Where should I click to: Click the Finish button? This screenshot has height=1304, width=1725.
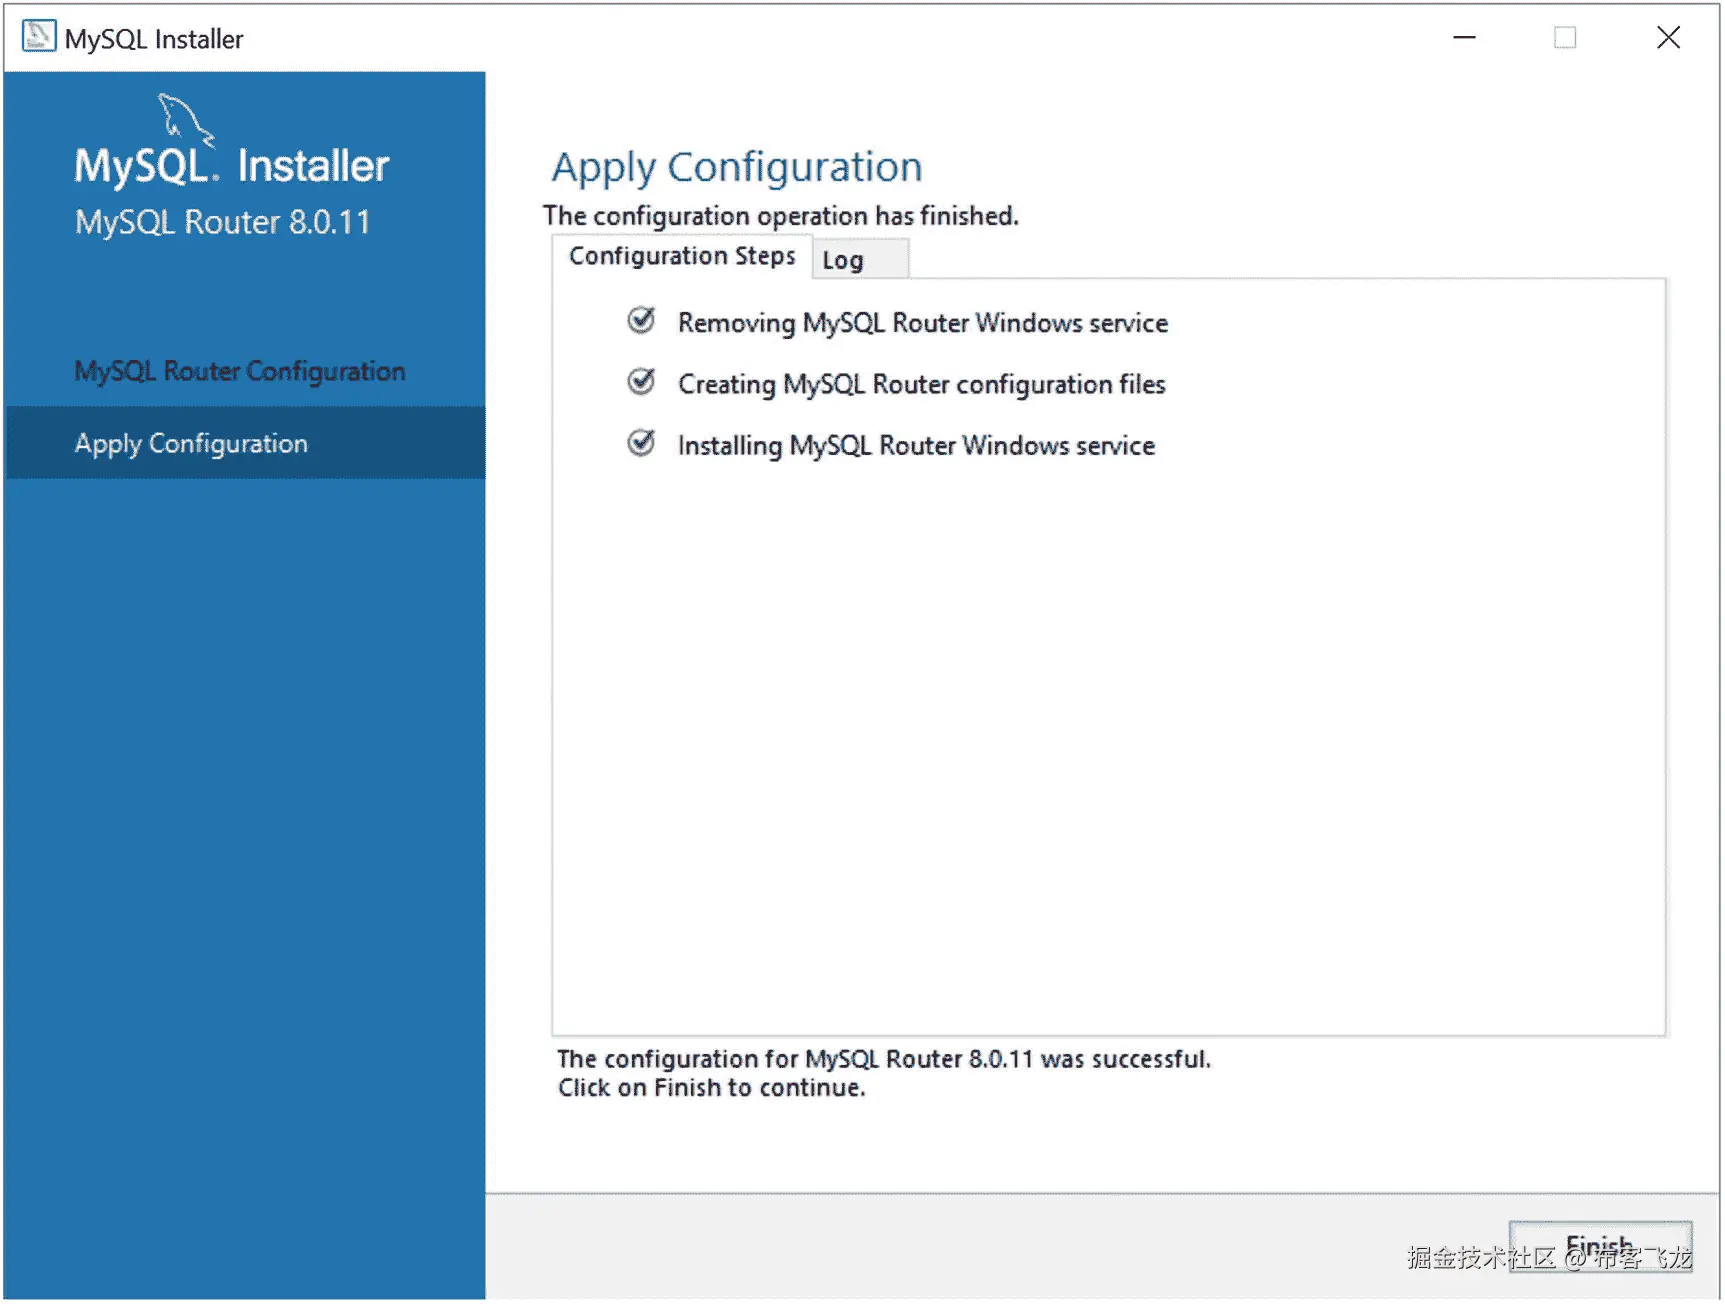click(x=1600, y=1246)
